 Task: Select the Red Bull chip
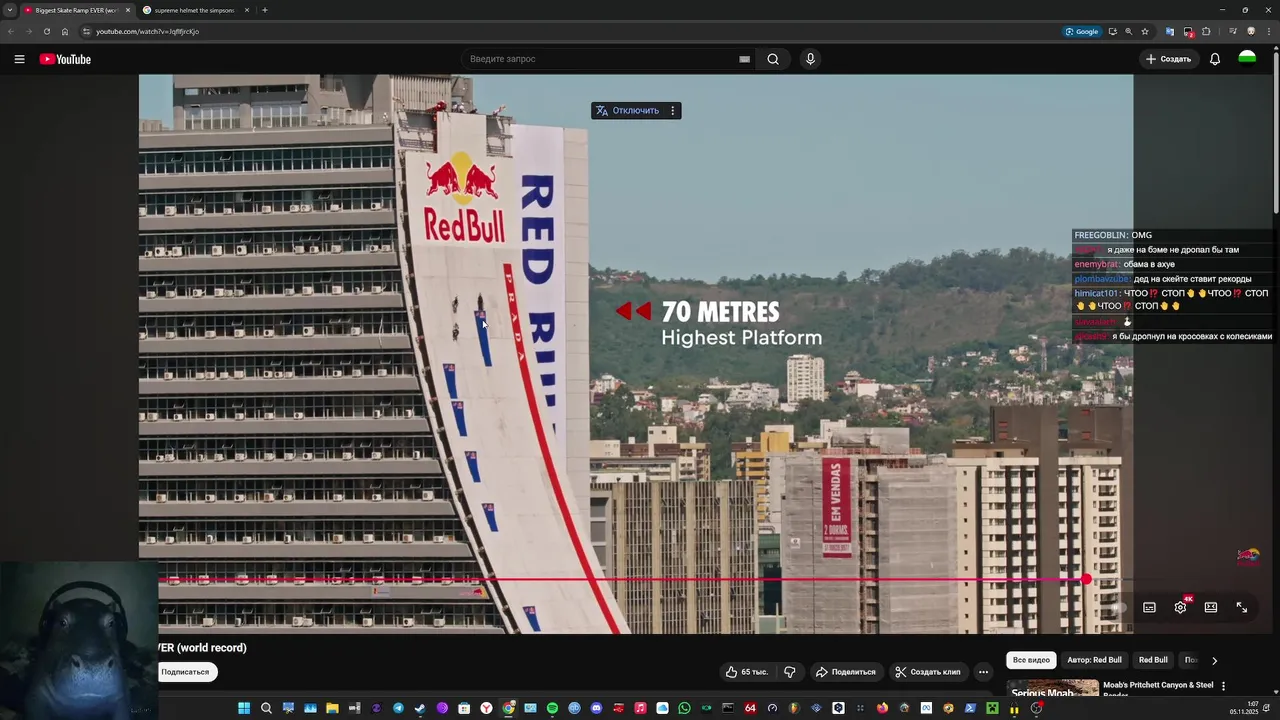(x=1153, y=660)
